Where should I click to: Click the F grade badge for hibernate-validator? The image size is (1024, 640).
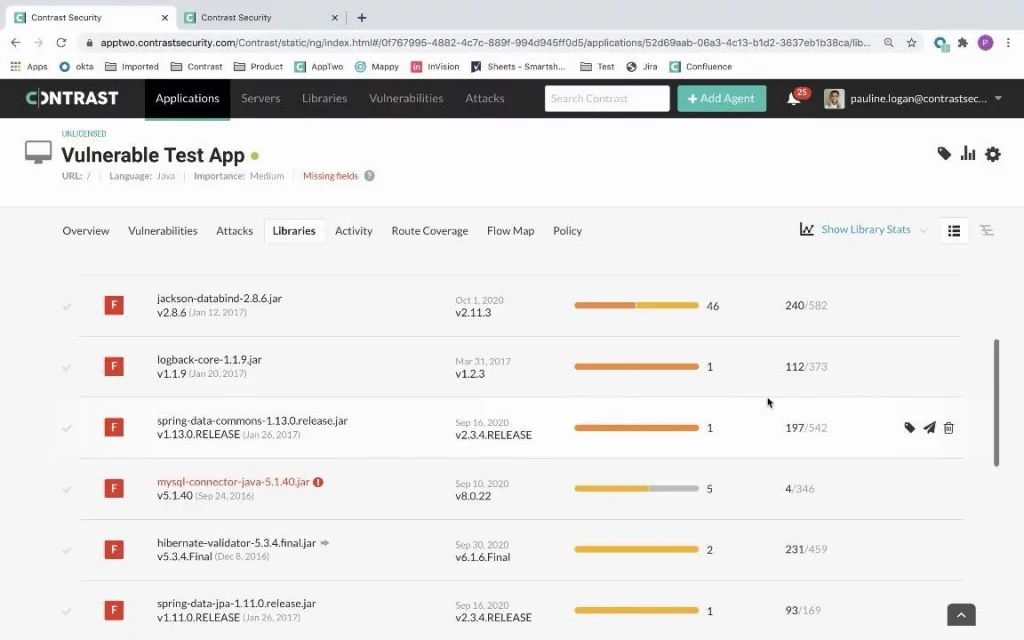pos(114,549)
